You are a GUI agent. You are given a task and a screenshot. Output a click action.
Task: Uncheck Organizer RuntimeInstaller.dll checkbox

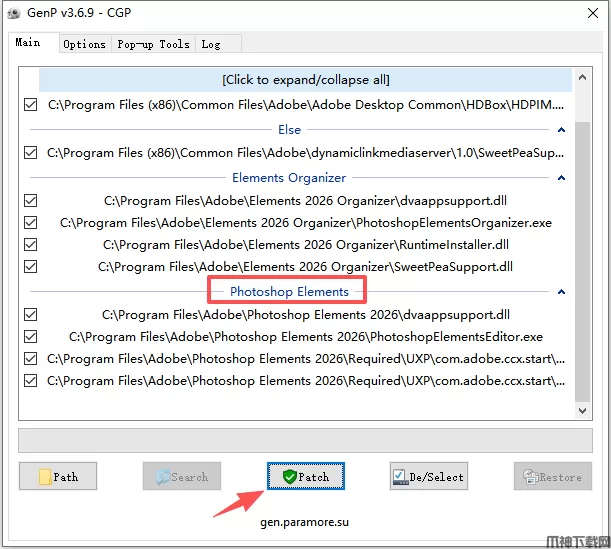[30, 245]
